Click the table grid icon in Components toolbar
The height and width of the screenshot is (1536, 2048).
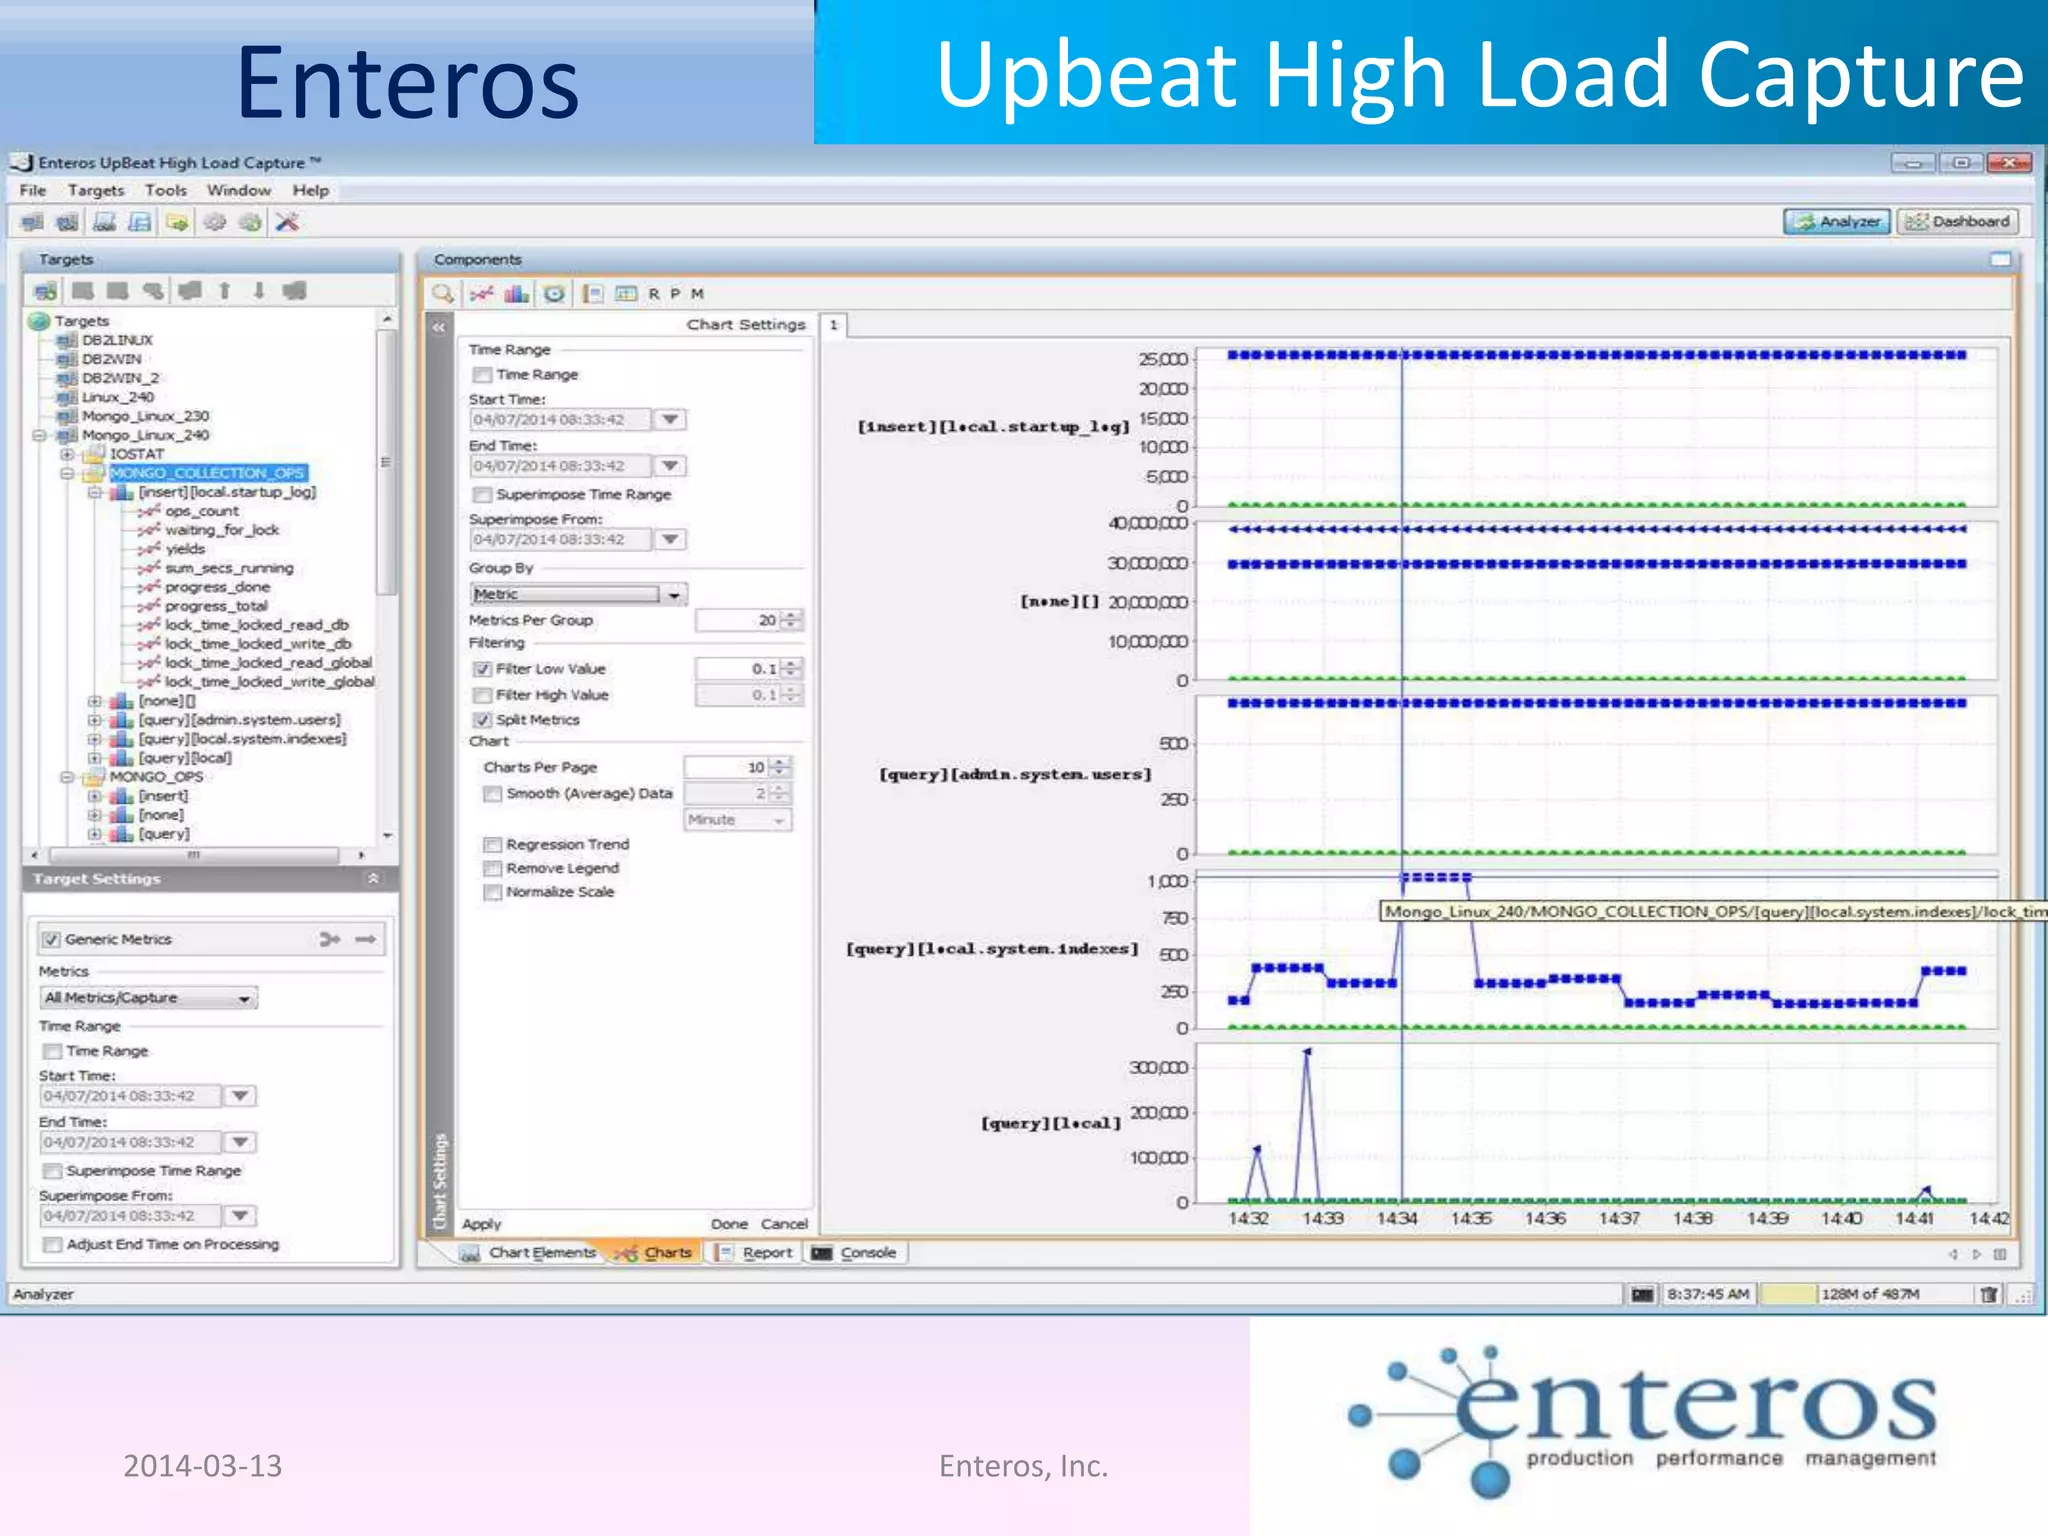click(626, 294)
